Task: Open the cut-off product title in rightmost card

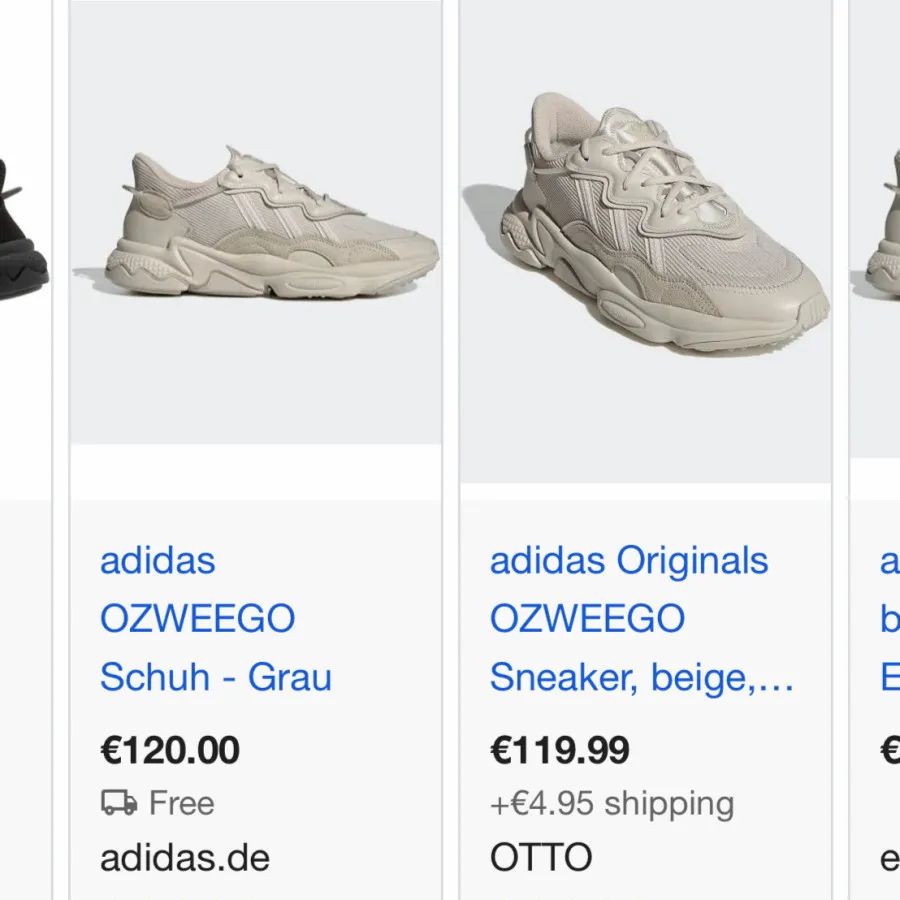Action: (x=889, y=619)
